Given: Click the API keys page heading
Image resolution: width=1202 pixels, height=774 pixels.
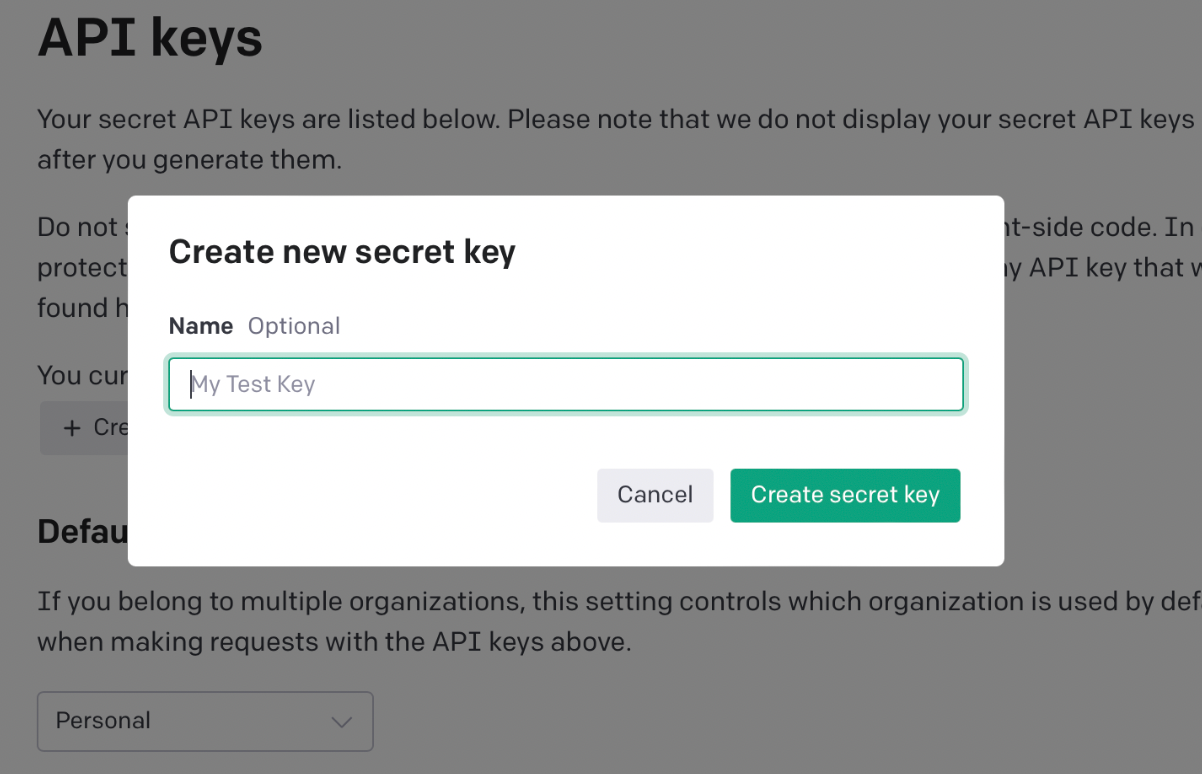Looking at the screenshot, I should tap(149, 38).
